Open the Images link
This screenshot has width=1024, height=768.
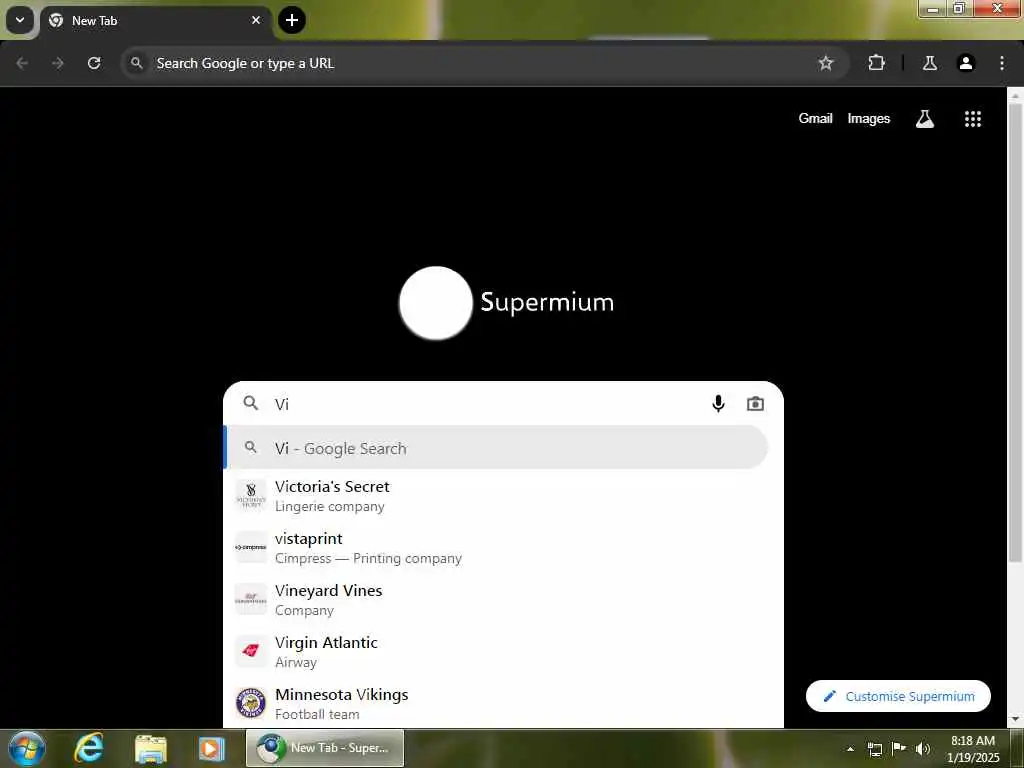click(869, 118)
